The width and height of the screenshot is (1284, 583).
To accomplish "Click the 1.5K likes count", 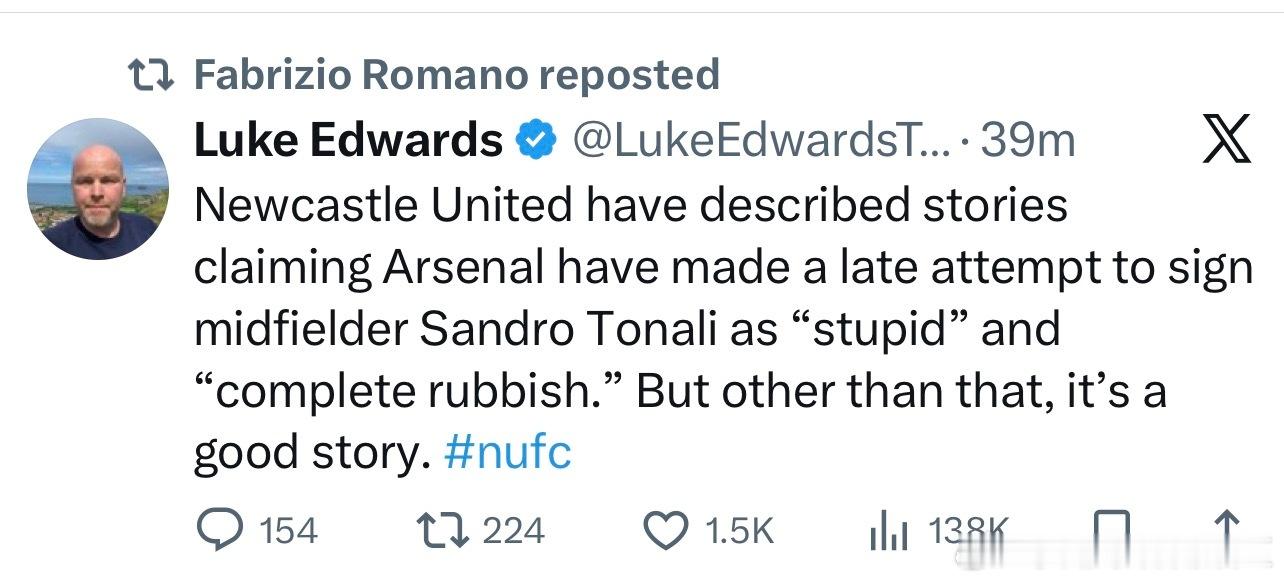I will pyautogui.click(x=739, y=530).
